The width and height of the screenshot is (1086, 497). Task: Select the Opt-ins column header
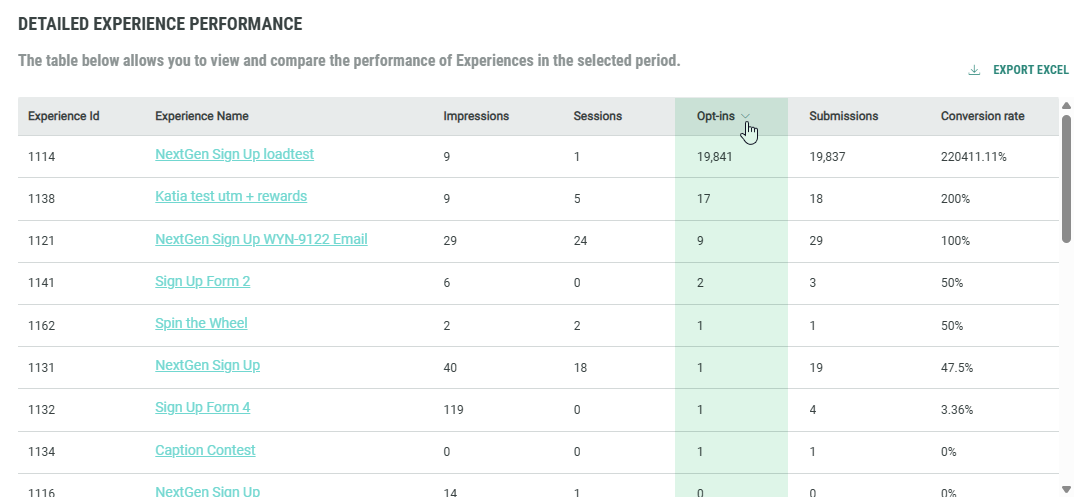point(715,116)
